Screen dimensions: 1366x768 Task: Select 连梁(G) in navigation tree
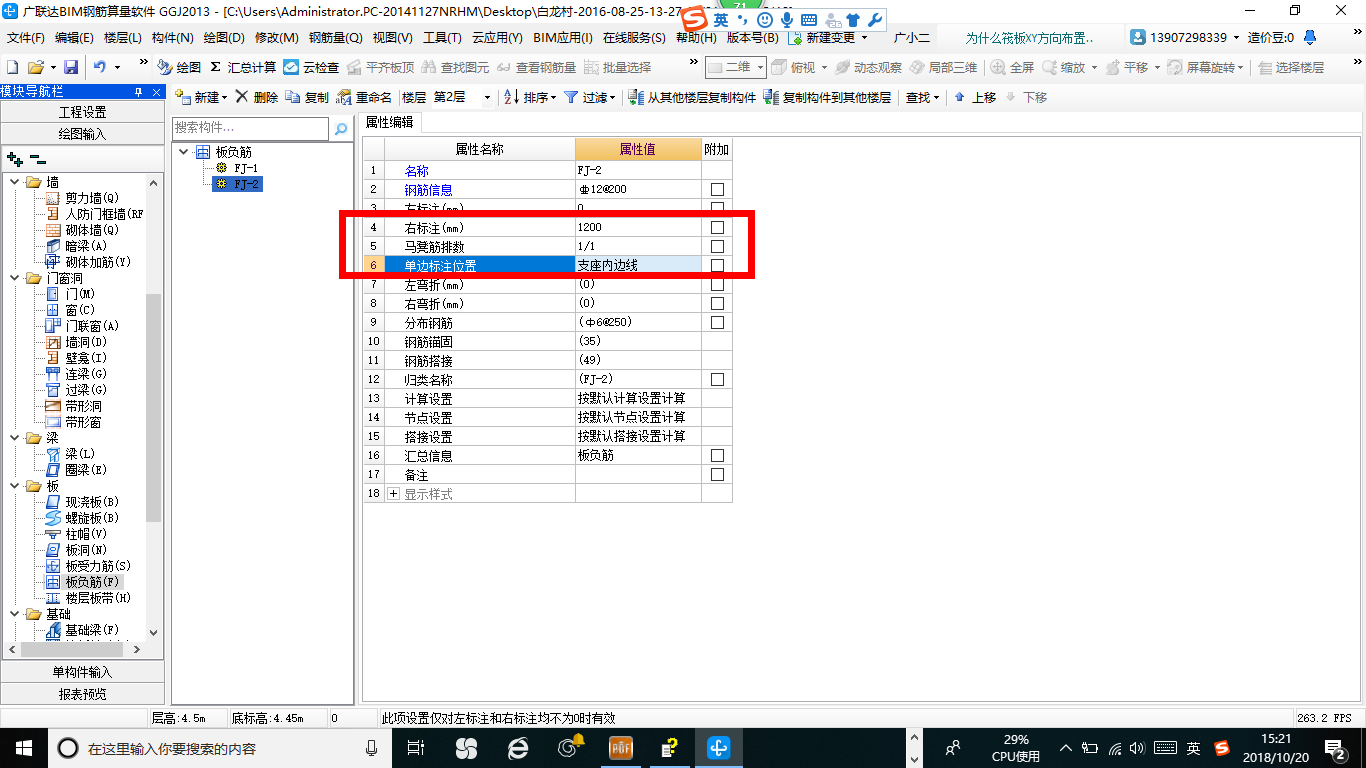[x=86, y=374]
